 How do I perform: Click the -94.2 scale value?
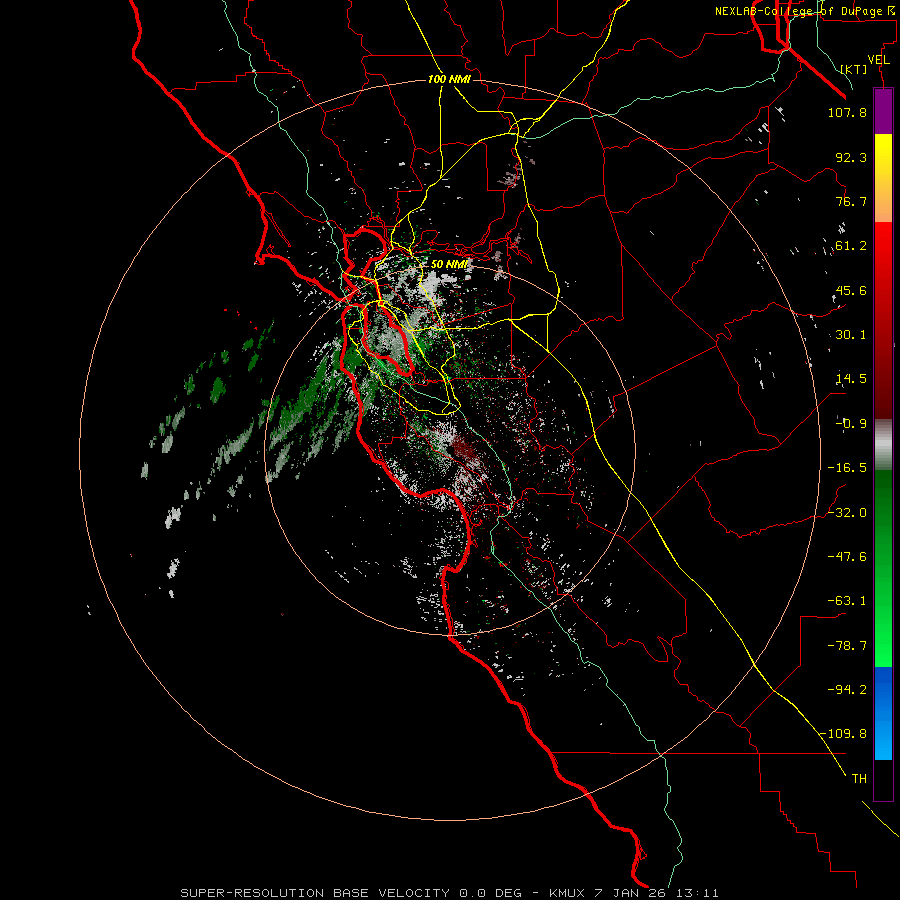pos(847,690)
